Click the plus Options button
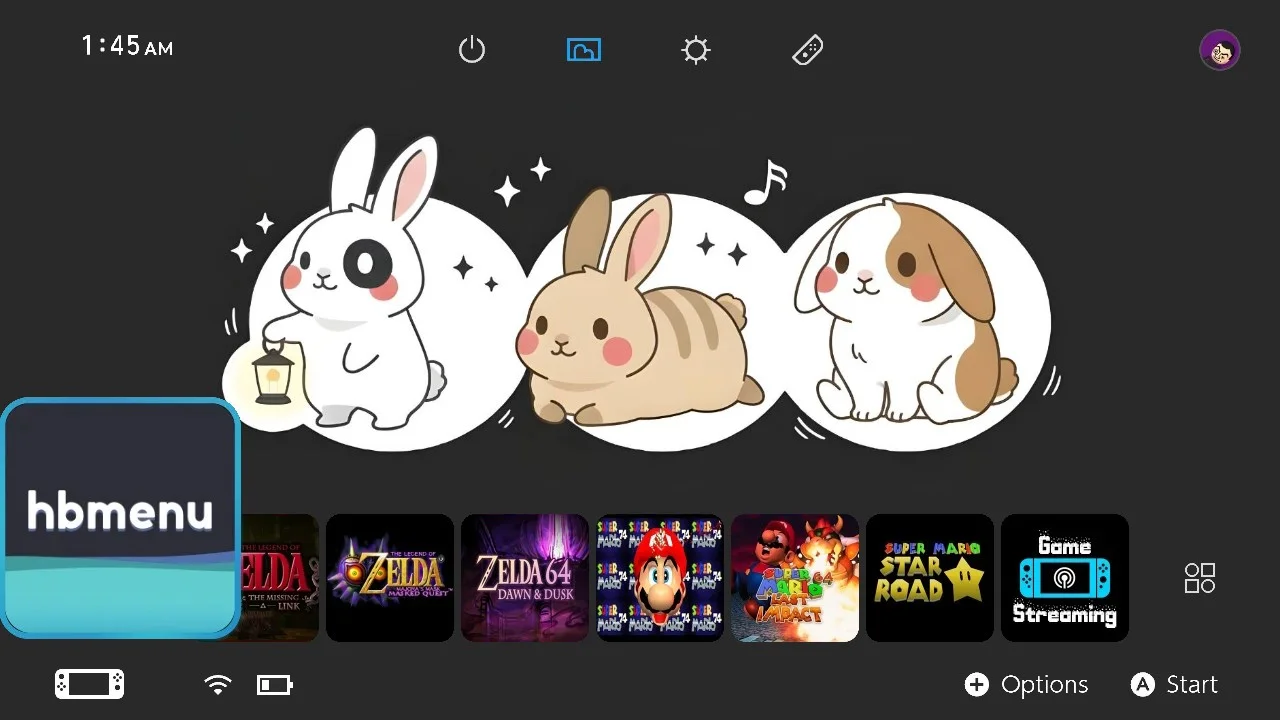Viewport: 1280px width, 720px height. click(x=1027, y=684)
